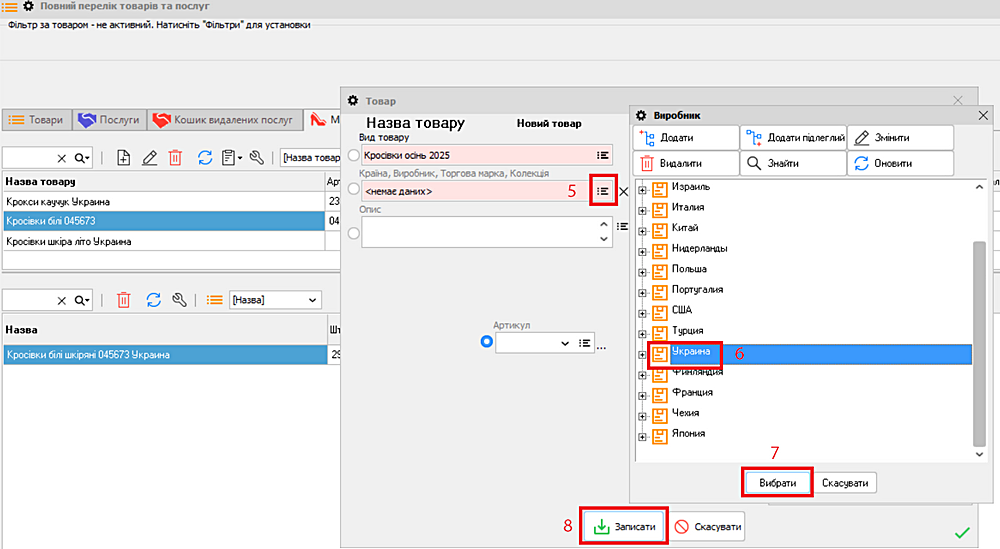Click the Видалити button in Виробник window
This screenshot has width=1000, height=549.
[685, 163]
